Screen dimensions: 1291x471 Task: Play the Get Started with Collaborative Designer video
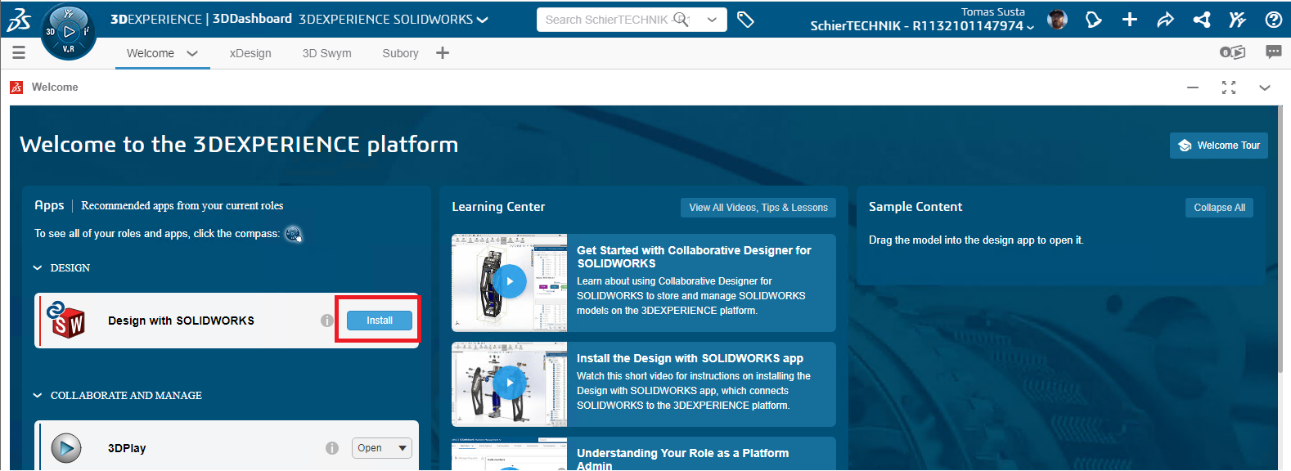point(510,282)
